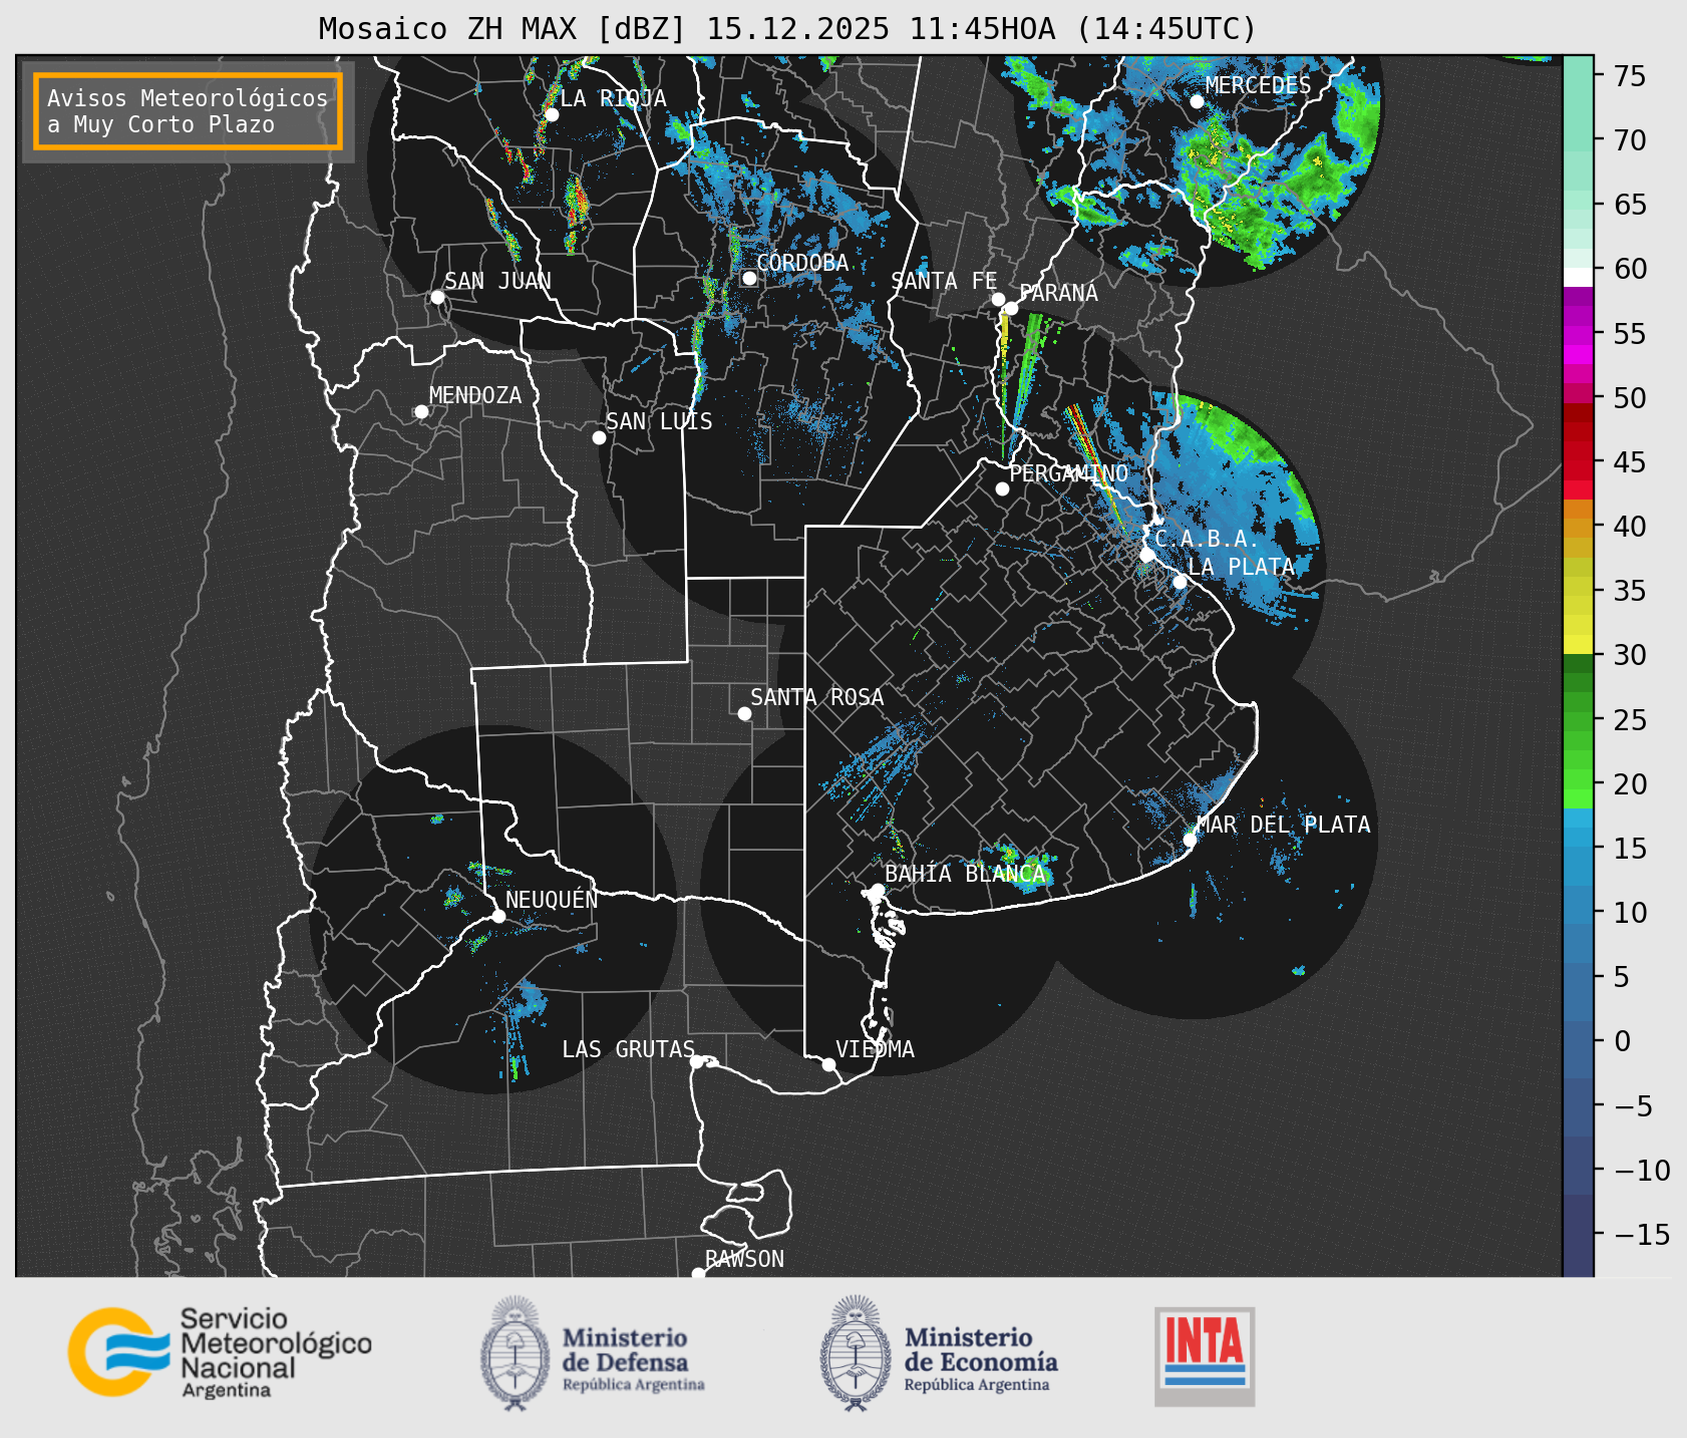Click the Mosaico ZH MAX title text
The width and height of the screenshot is (1687, 1438).
pos(786,29)
